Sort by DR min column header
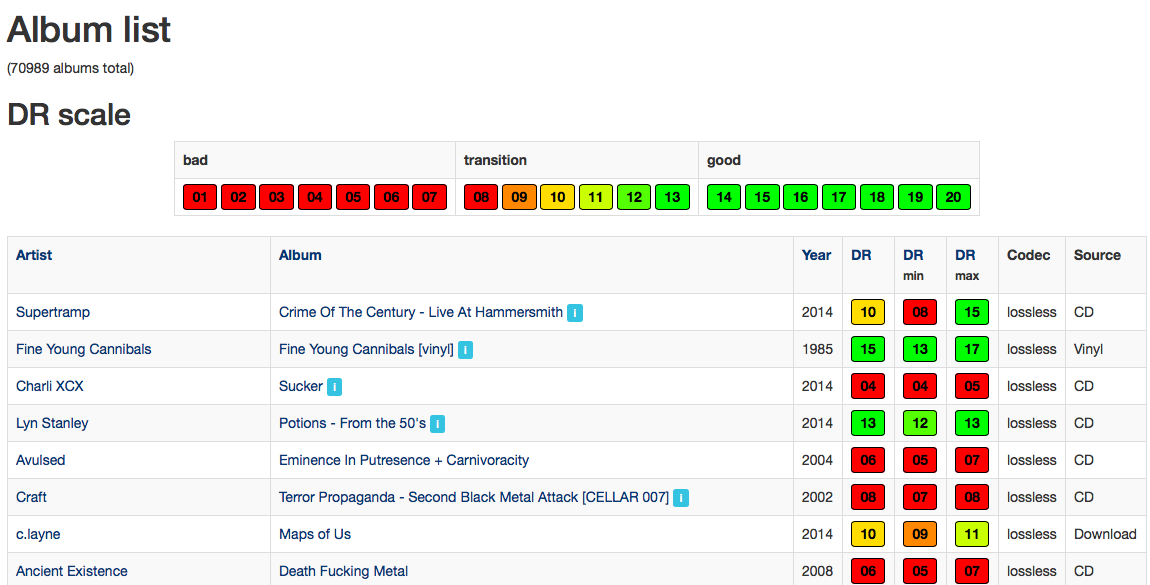This screenshot has height=585, width=1150. coord(913,255)
